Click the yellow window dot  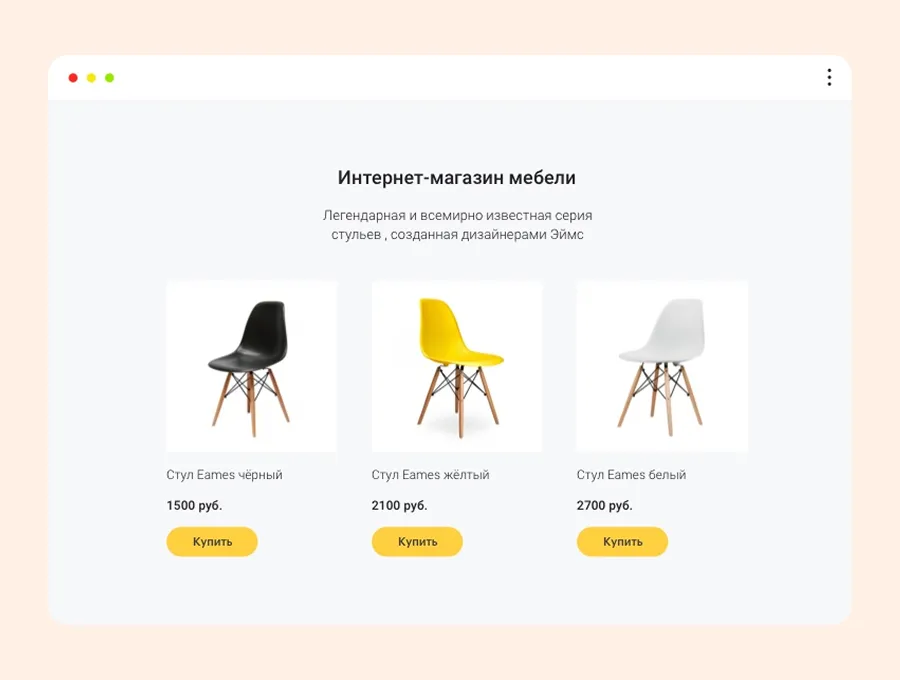(x=91, y=78)
